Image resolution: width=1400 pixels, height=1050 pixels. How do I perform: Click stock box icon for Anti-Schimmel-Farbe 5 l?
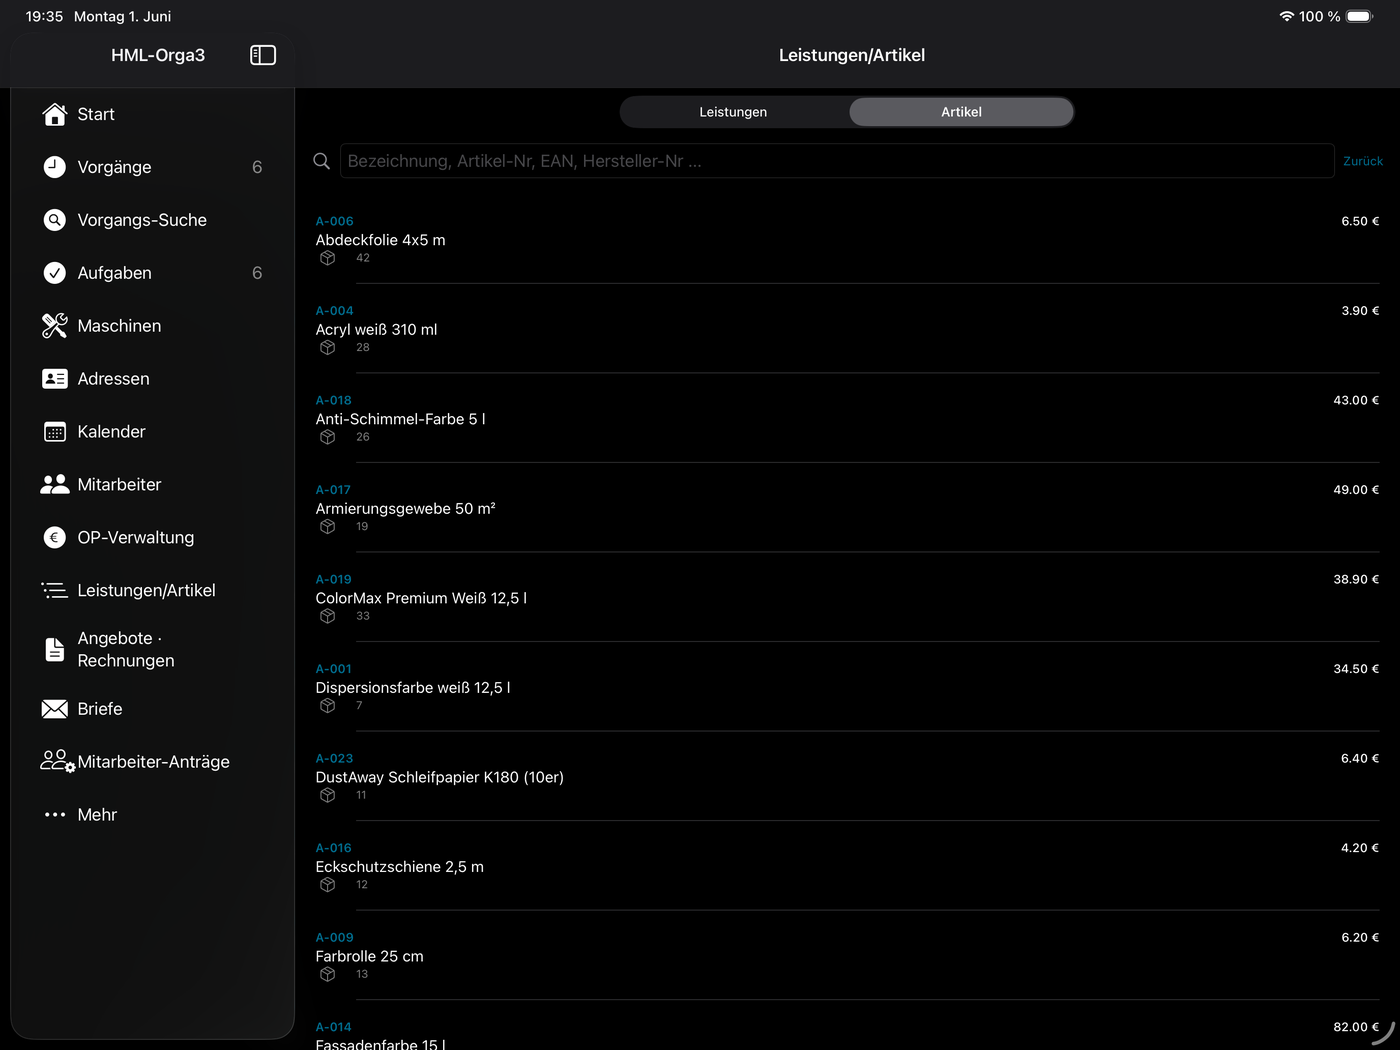coord(328,437)
